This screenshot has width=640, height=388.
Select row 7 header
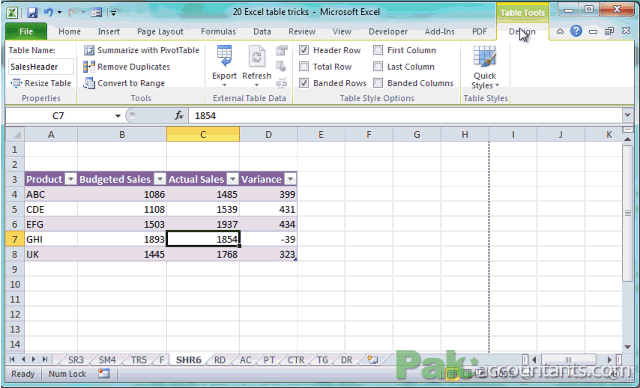[x=15, y=239]
